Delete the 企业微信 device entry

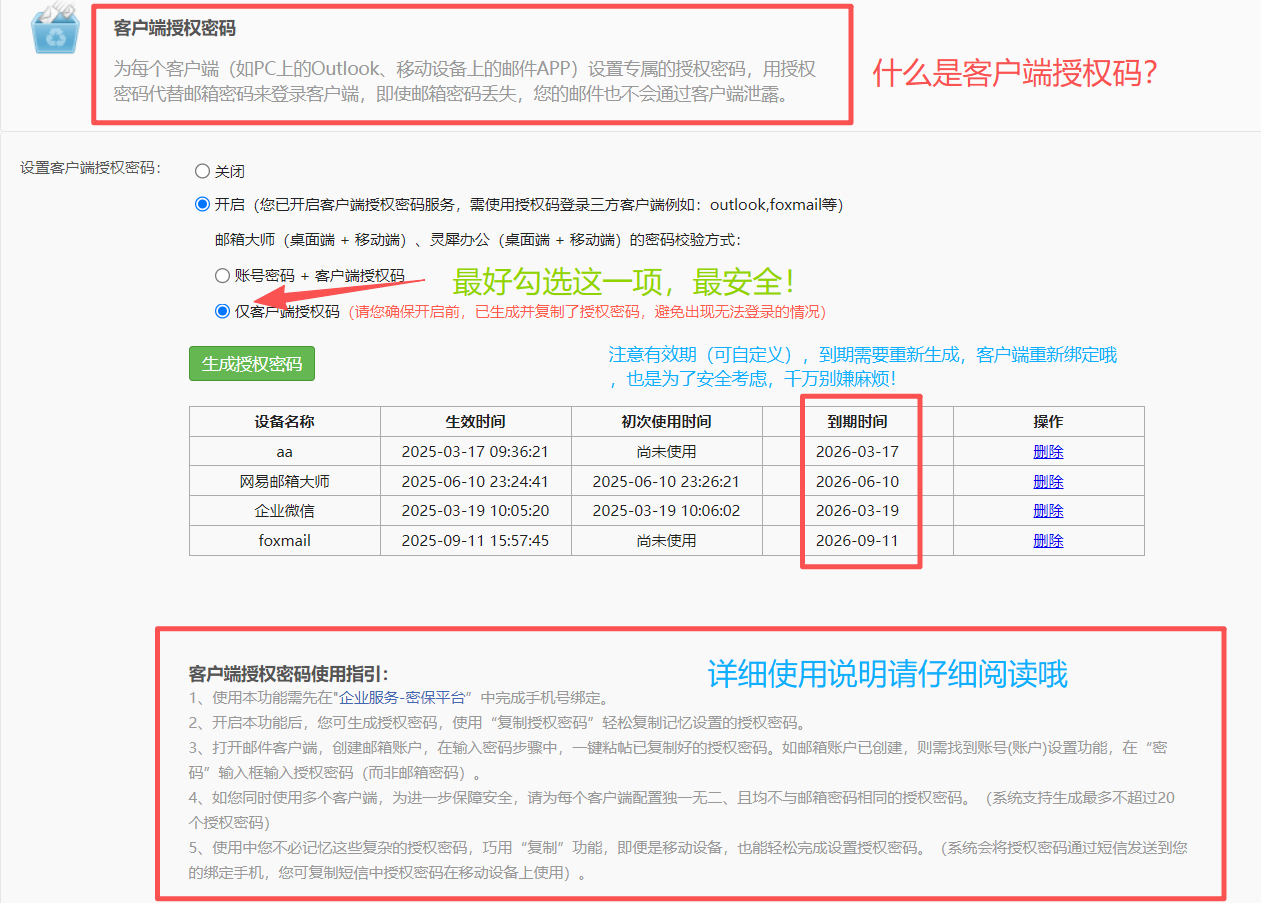(x=1048, y=511)
